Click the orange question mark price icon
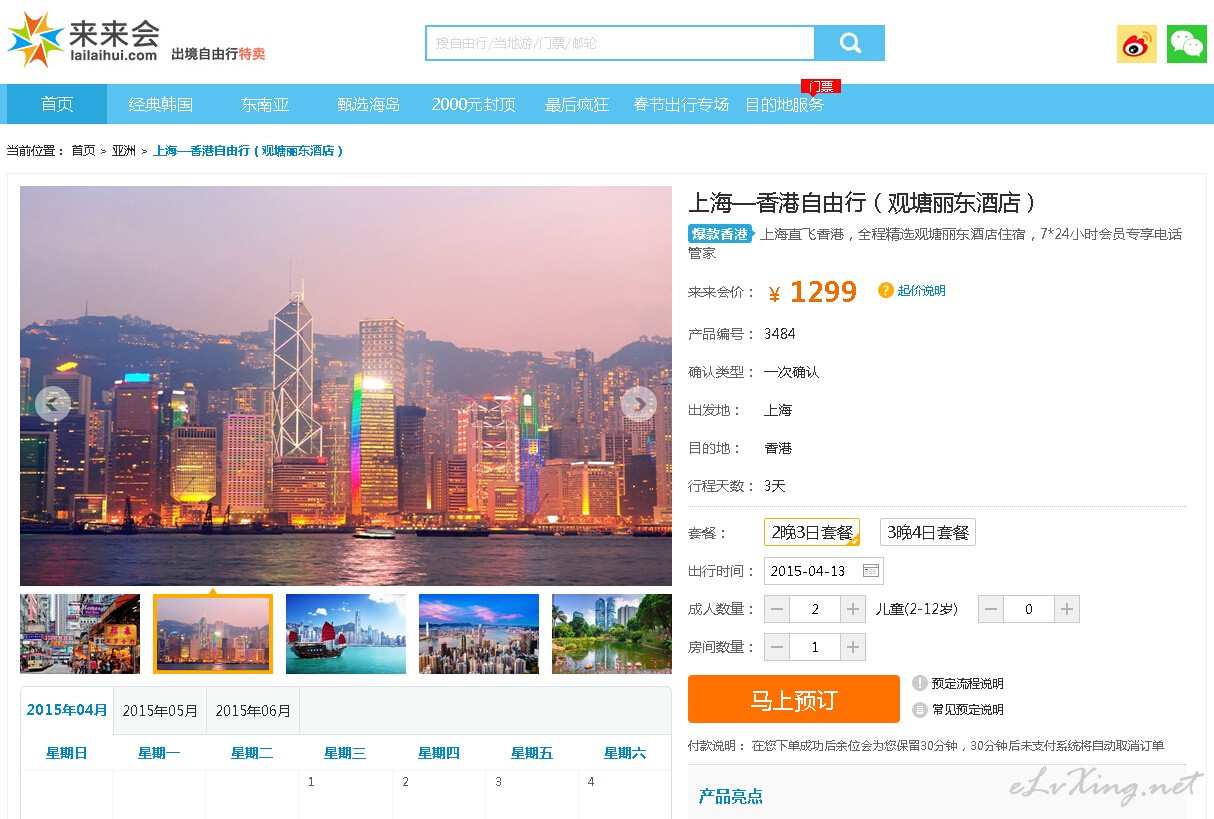The image size is (1214, 819). (885, 290)
